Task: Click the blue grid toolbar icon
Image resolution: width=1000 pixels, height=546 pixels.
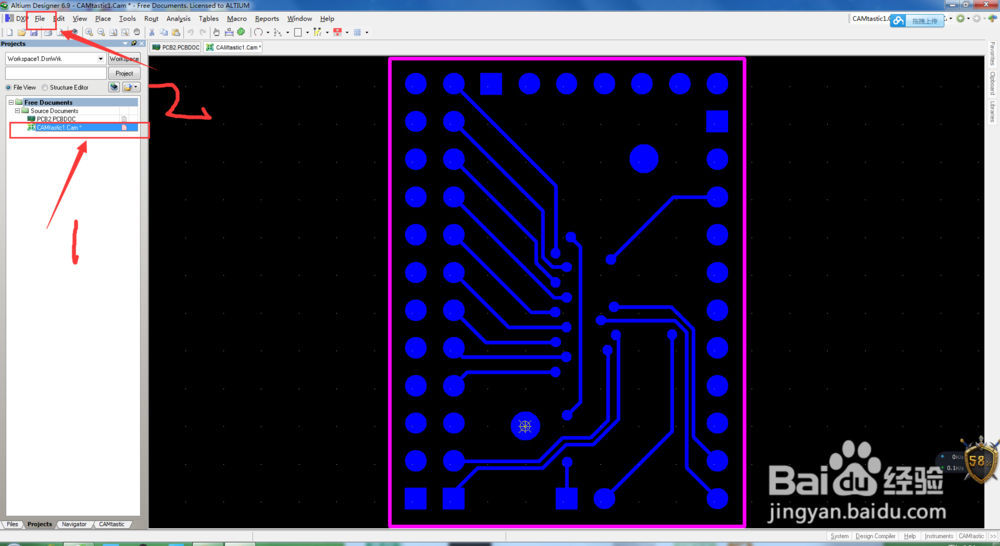Action: click(357, 32)
